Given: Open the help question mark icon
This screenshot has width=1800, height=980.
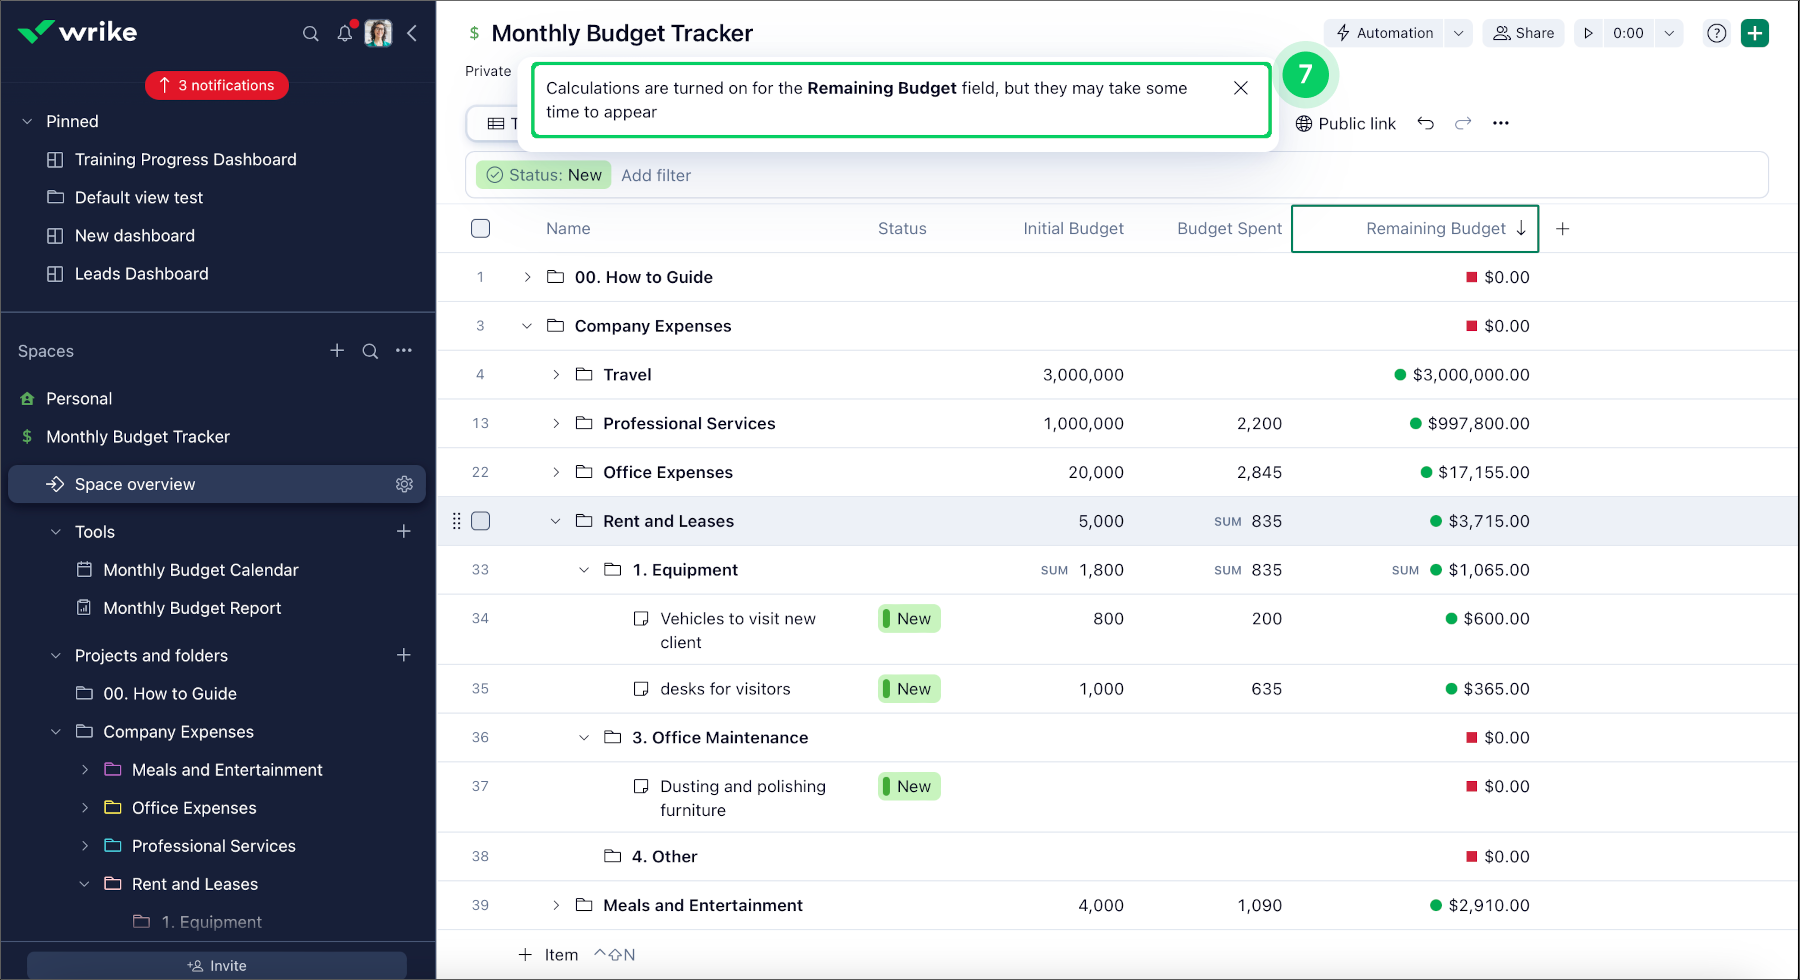Looking at the screenshot, I should coord(1717,33).
